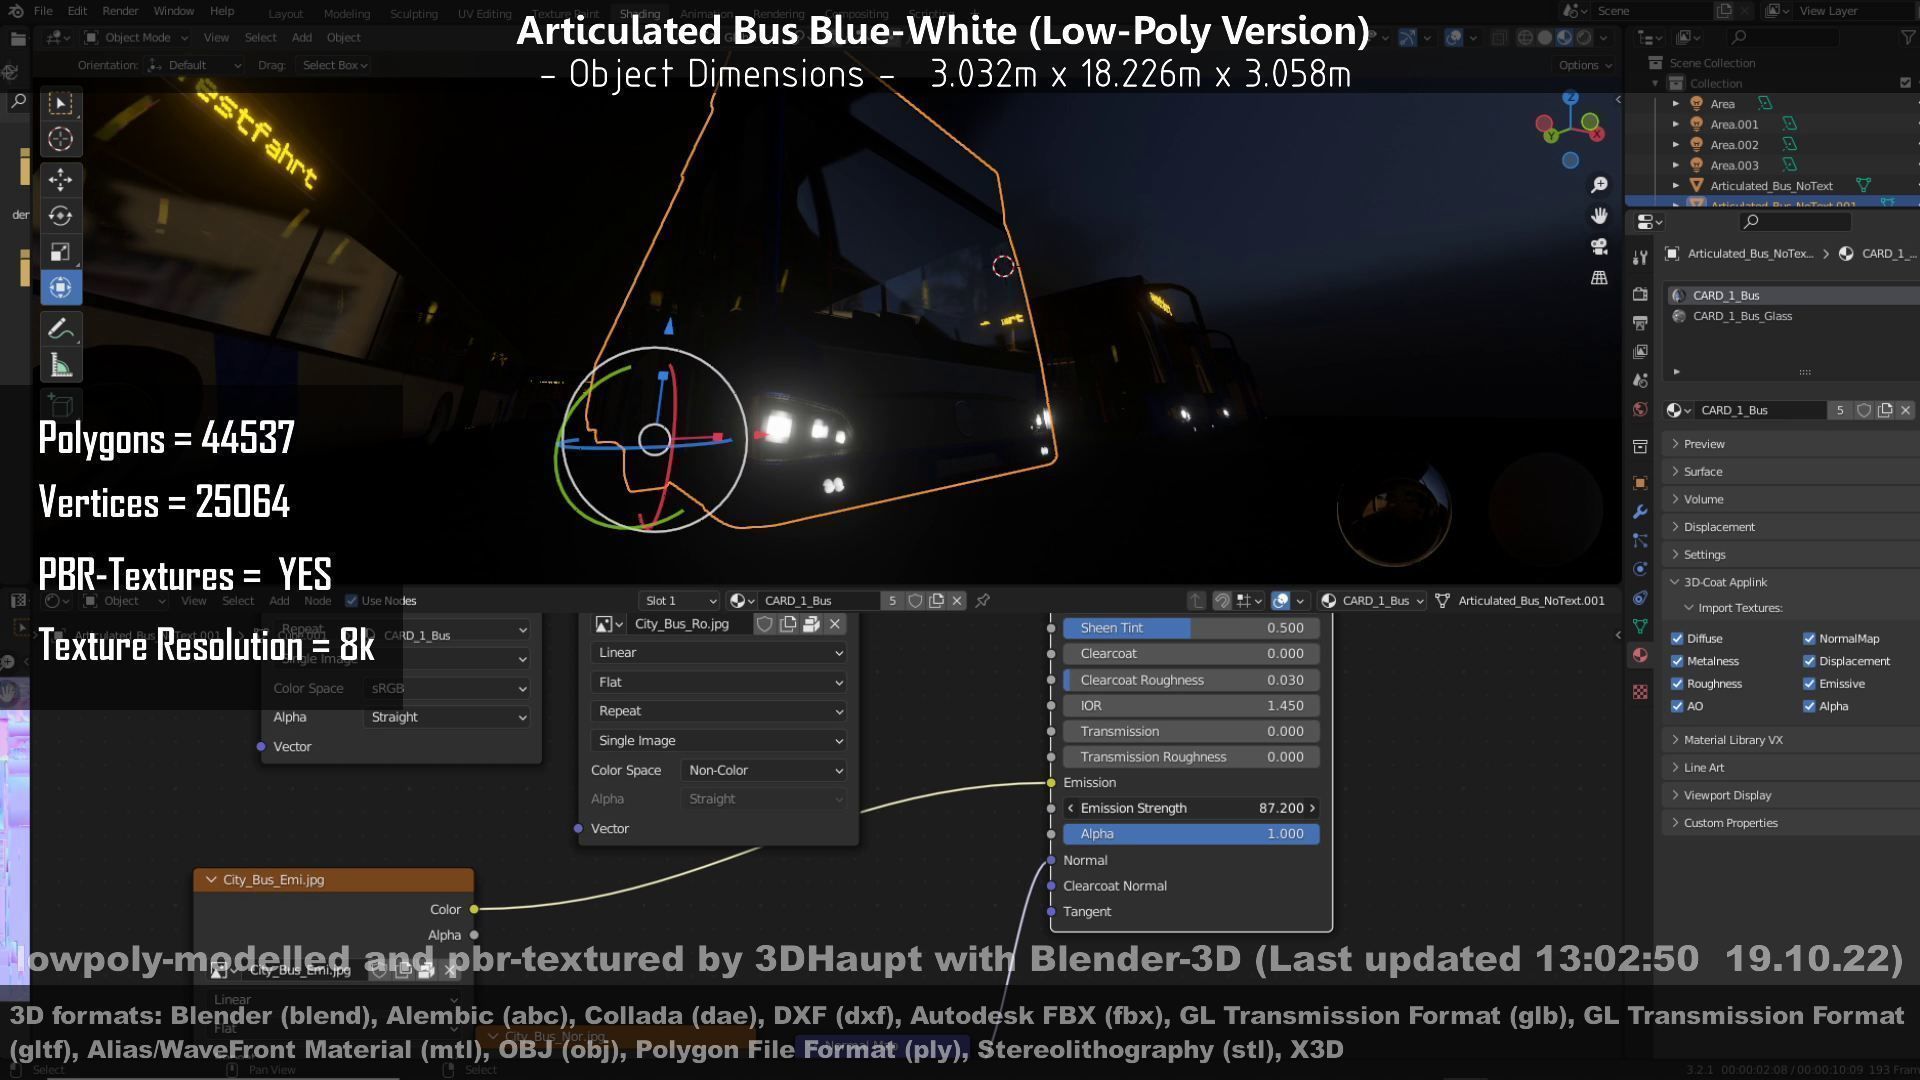Activate the 3D Cursor tool
Image resolution: width=1920 pixels, height=1080 pixels.
point(61,140)
